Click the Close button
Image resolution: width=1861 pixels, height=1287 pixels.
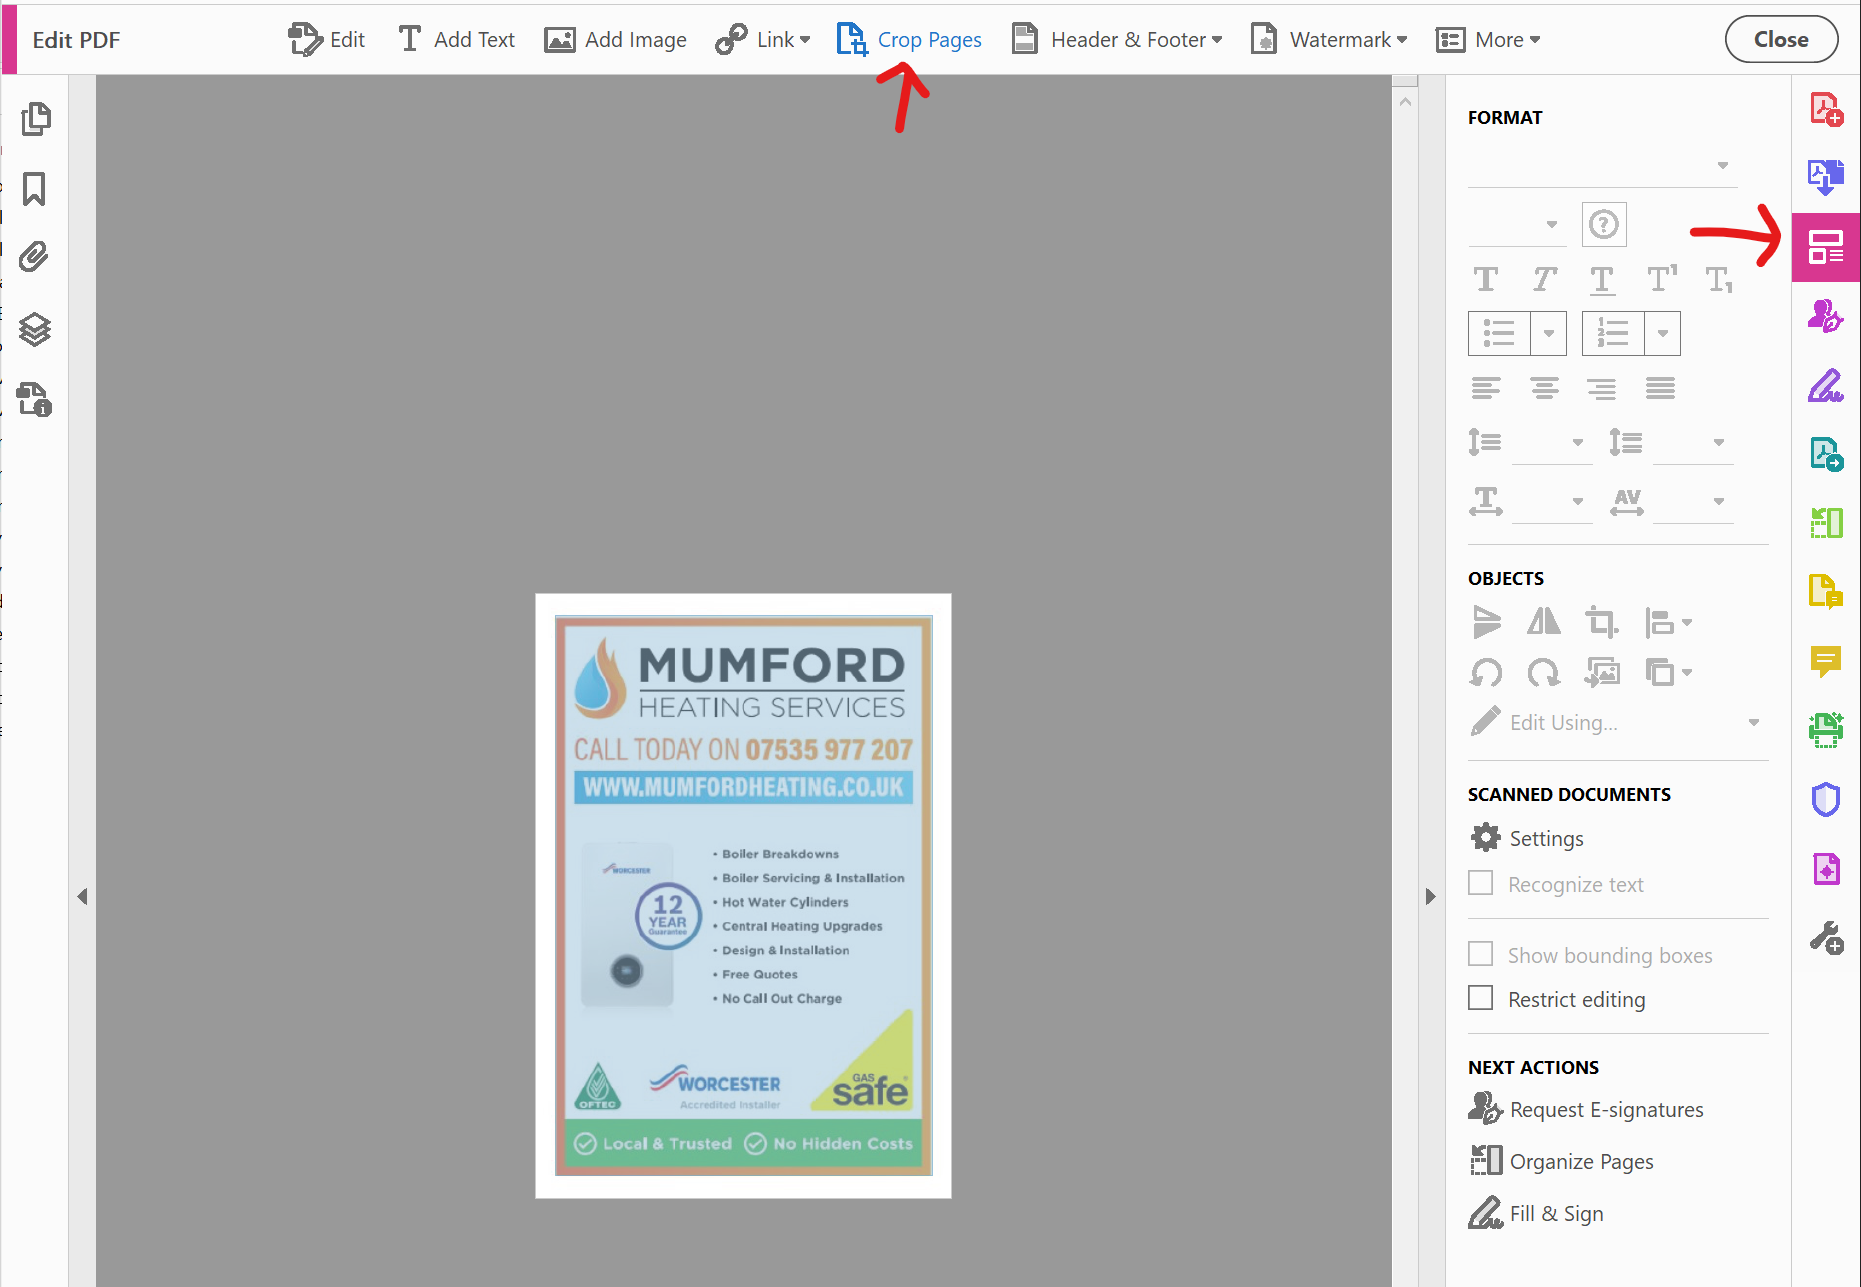(1781, 39)
